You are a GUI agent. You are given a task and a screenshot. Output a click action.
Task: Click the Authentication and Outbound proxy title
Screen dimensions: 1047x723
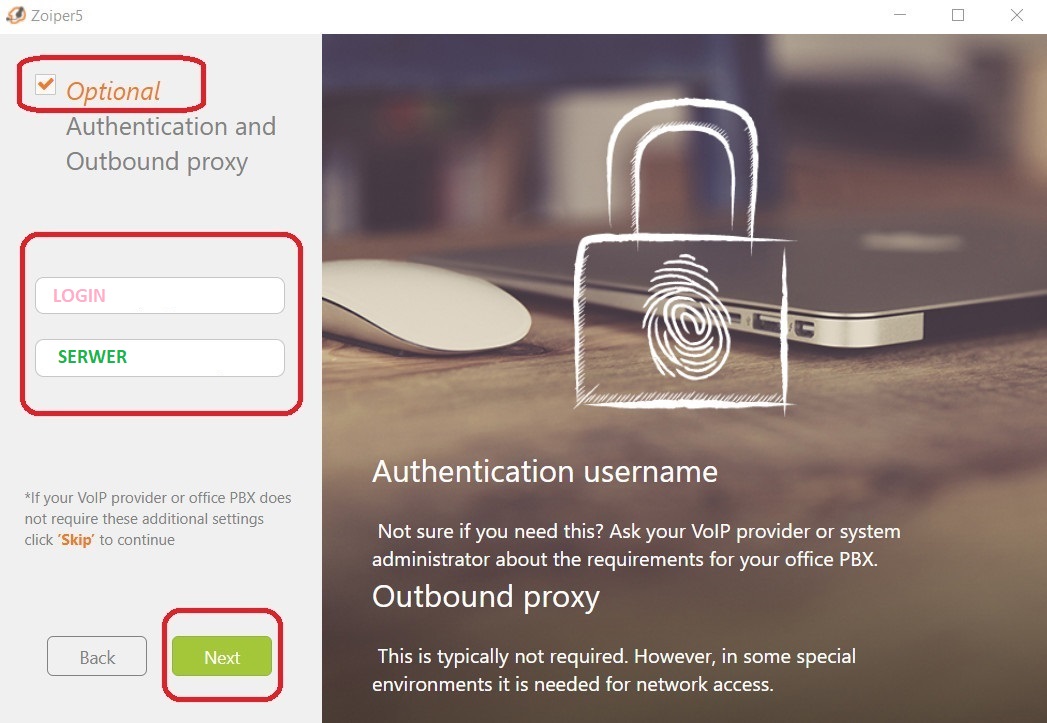pos(171,144)
